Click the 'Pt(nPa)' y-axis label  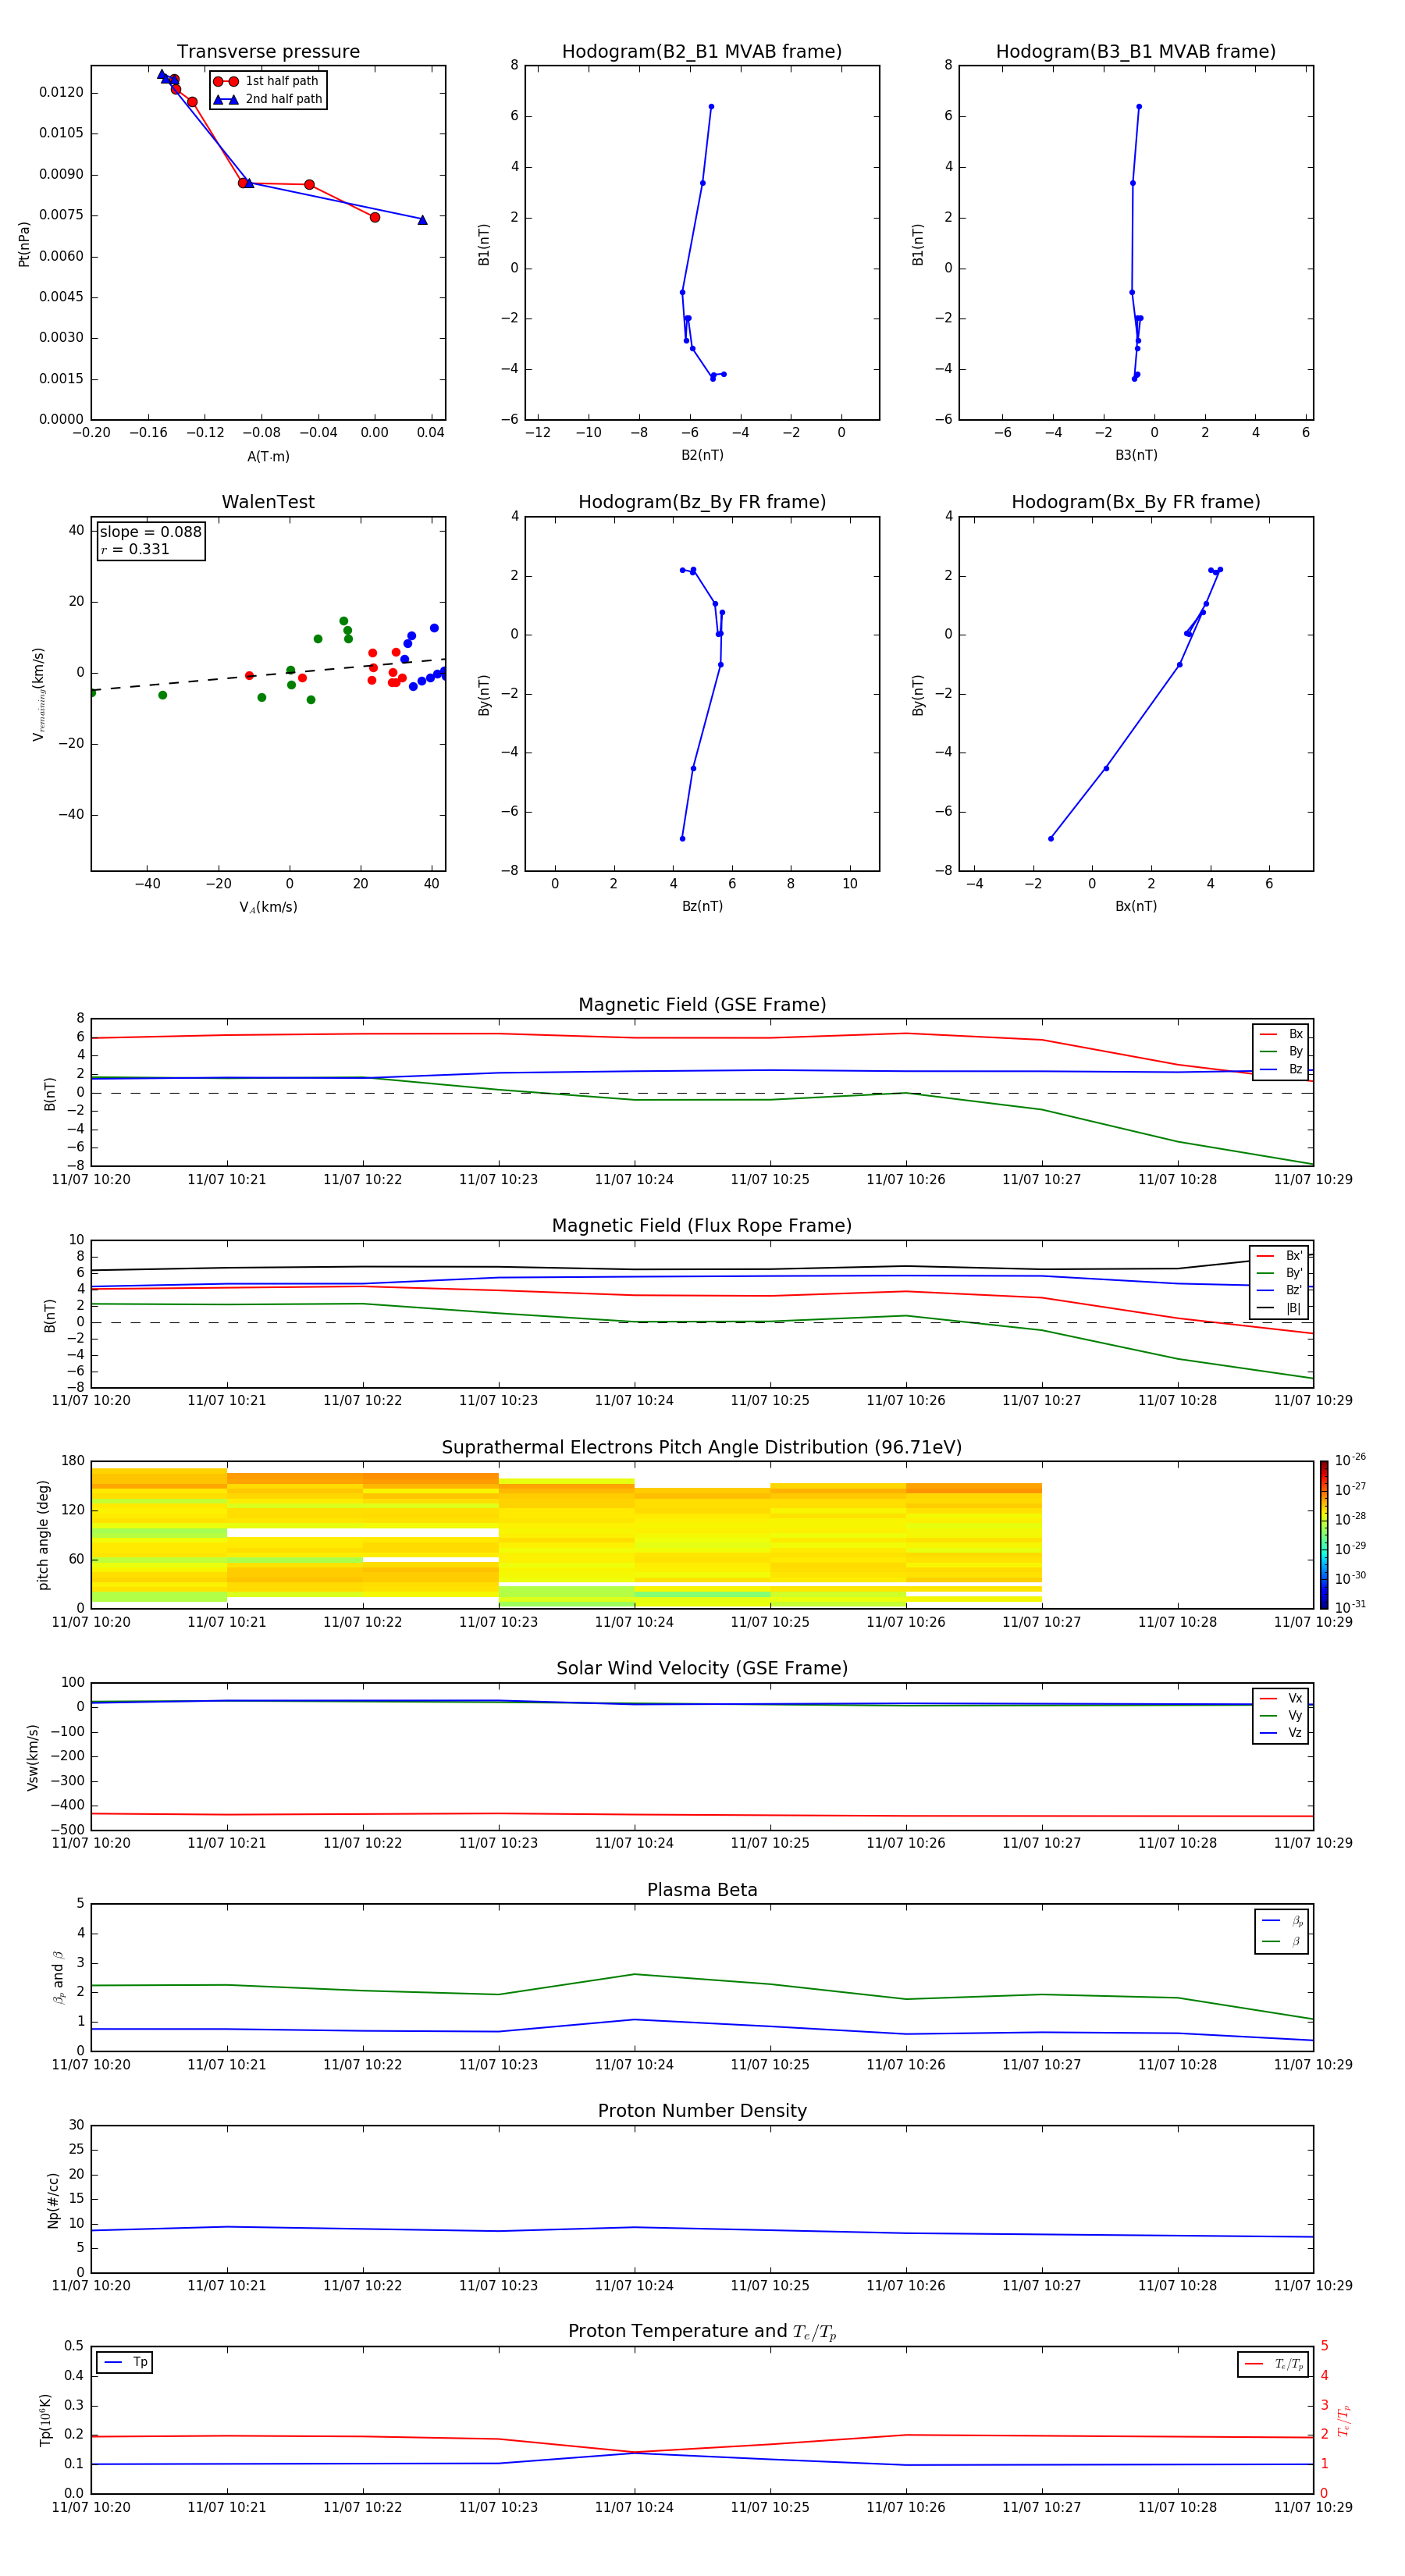point(24,244)
